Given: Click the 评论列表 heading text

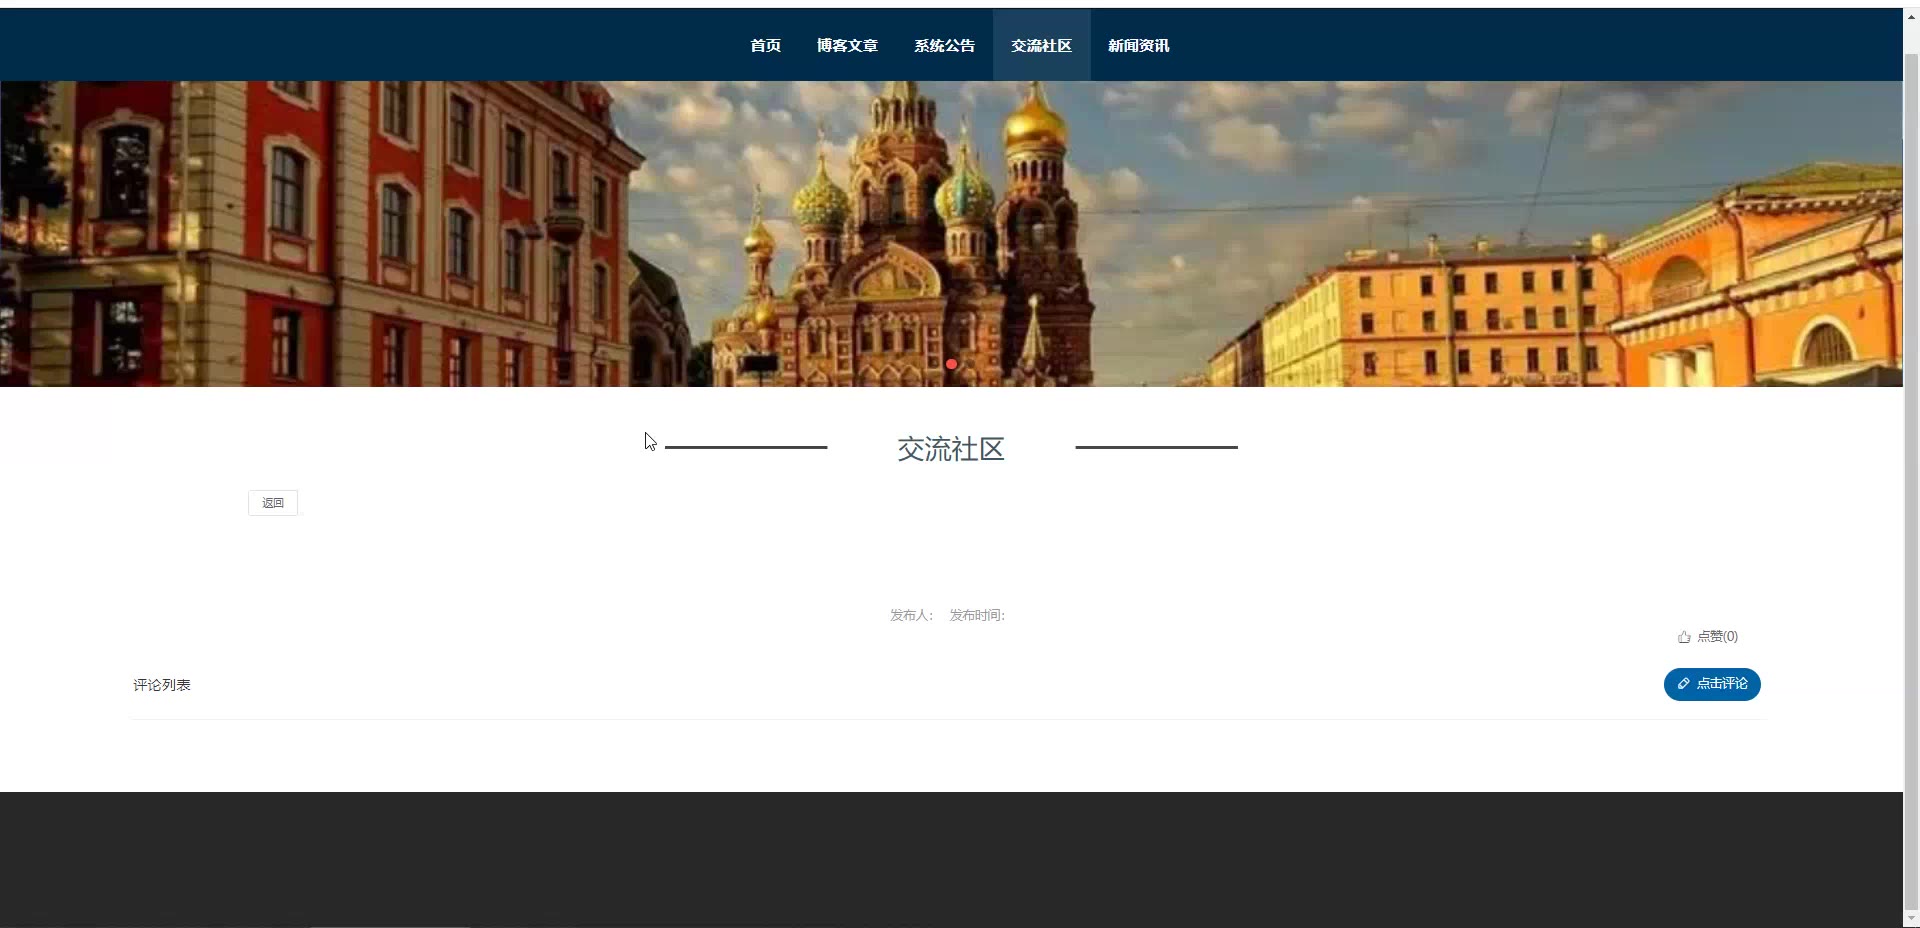Looking at the screenshot, I should [x=162, y=685].
